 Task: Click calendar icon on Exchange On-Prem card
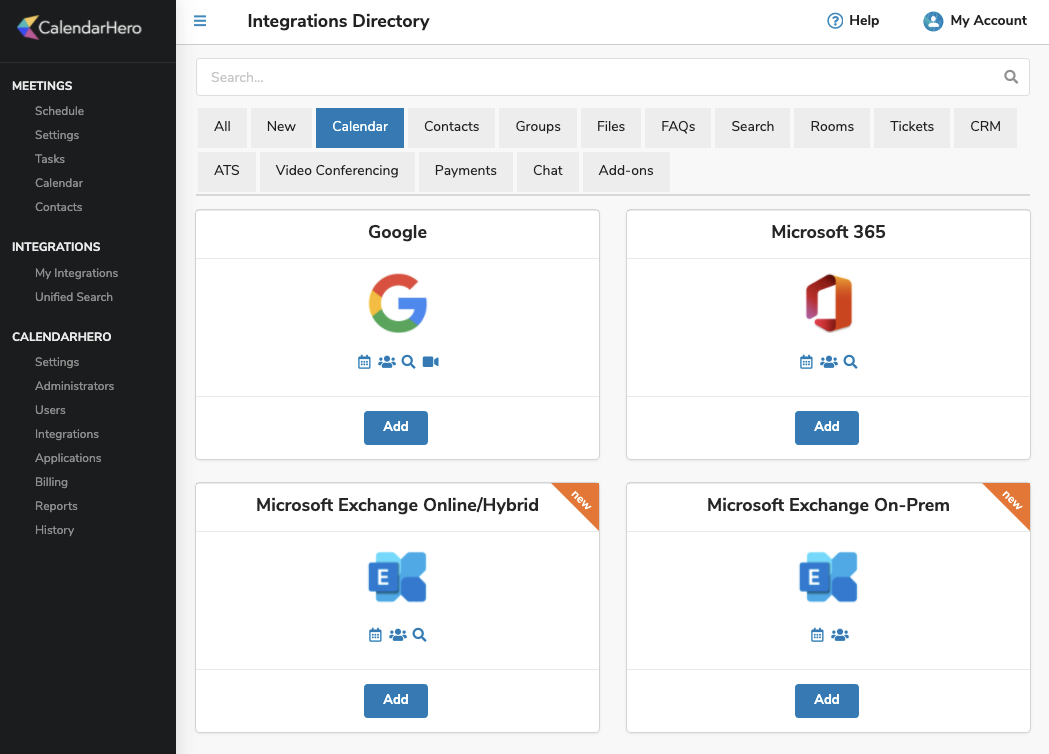[818, 635]
